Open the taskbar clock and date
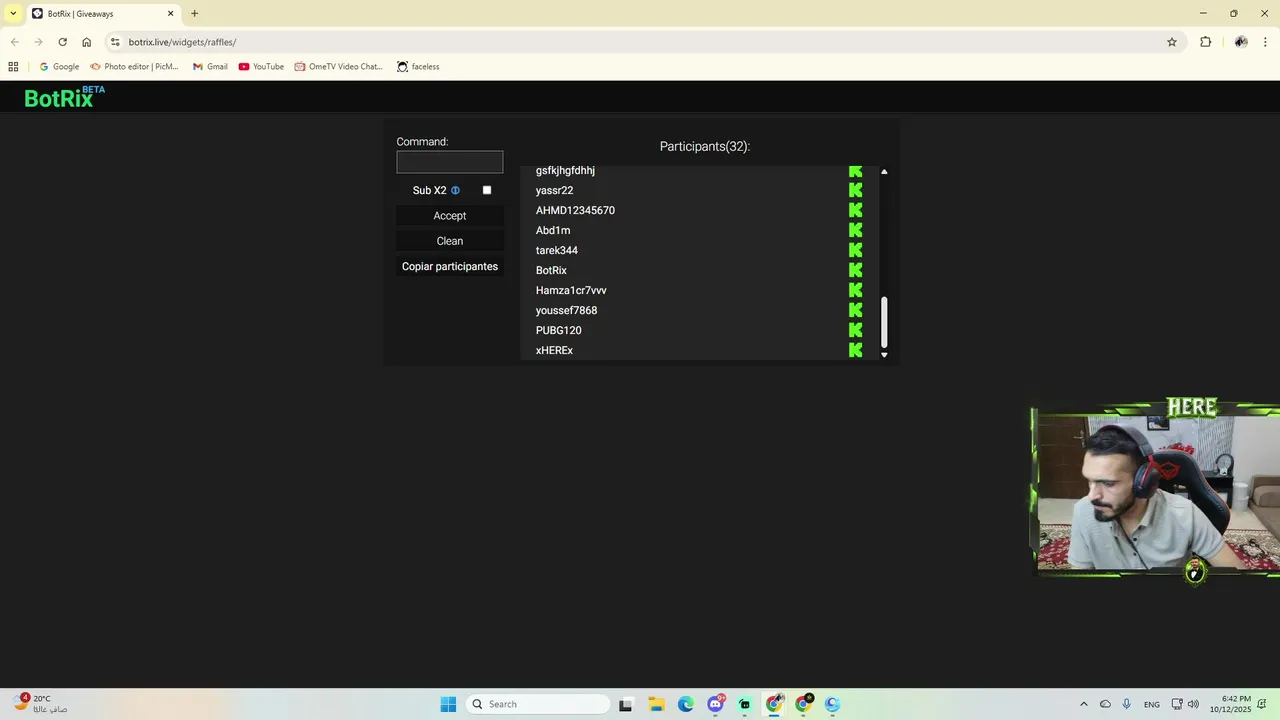This screenshot has height=720, width=1280. [x=1230, y=704]
